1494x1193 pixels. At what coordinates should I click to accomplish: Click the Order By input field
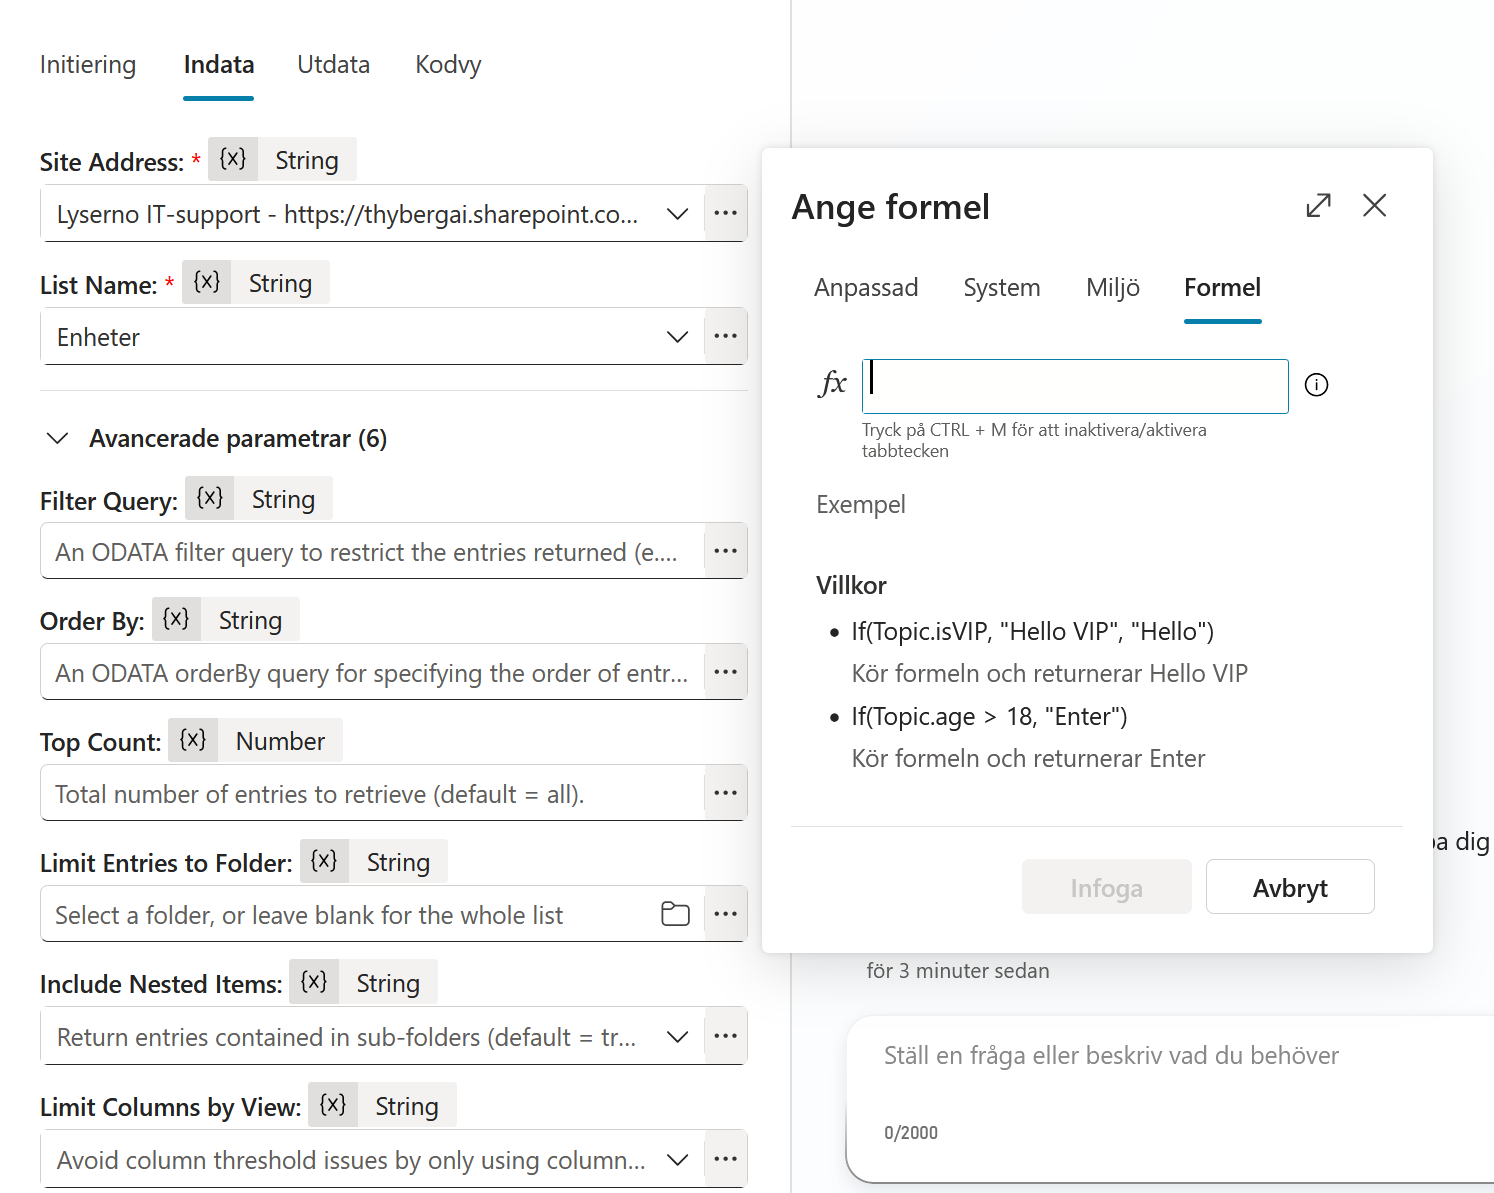tap(372, 672)
